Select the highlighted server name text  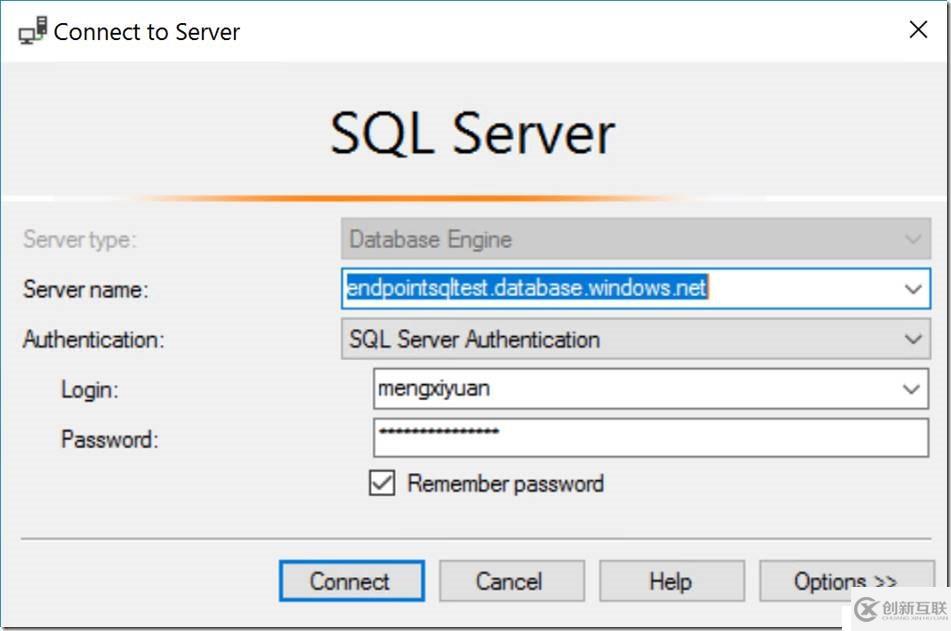click(525, 289)
